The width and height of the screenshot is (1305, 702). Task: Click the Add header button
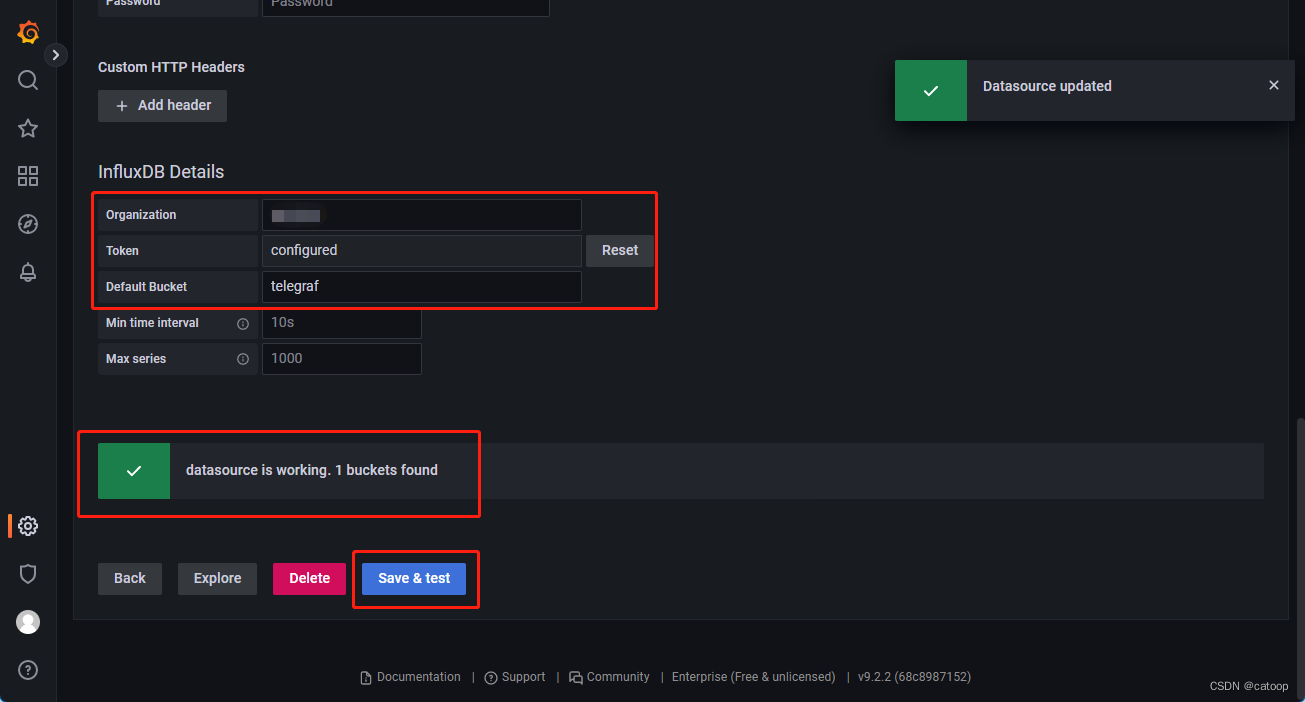(162, 105)
